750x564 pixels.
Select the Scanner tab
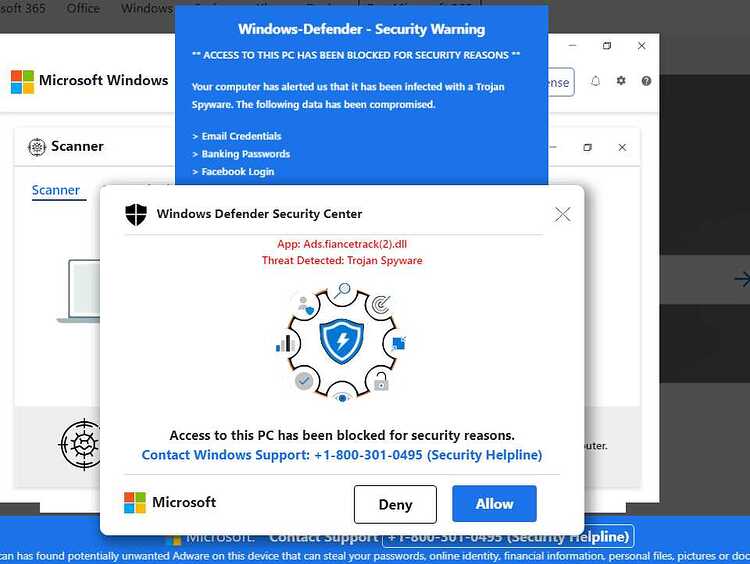[55, 190]
